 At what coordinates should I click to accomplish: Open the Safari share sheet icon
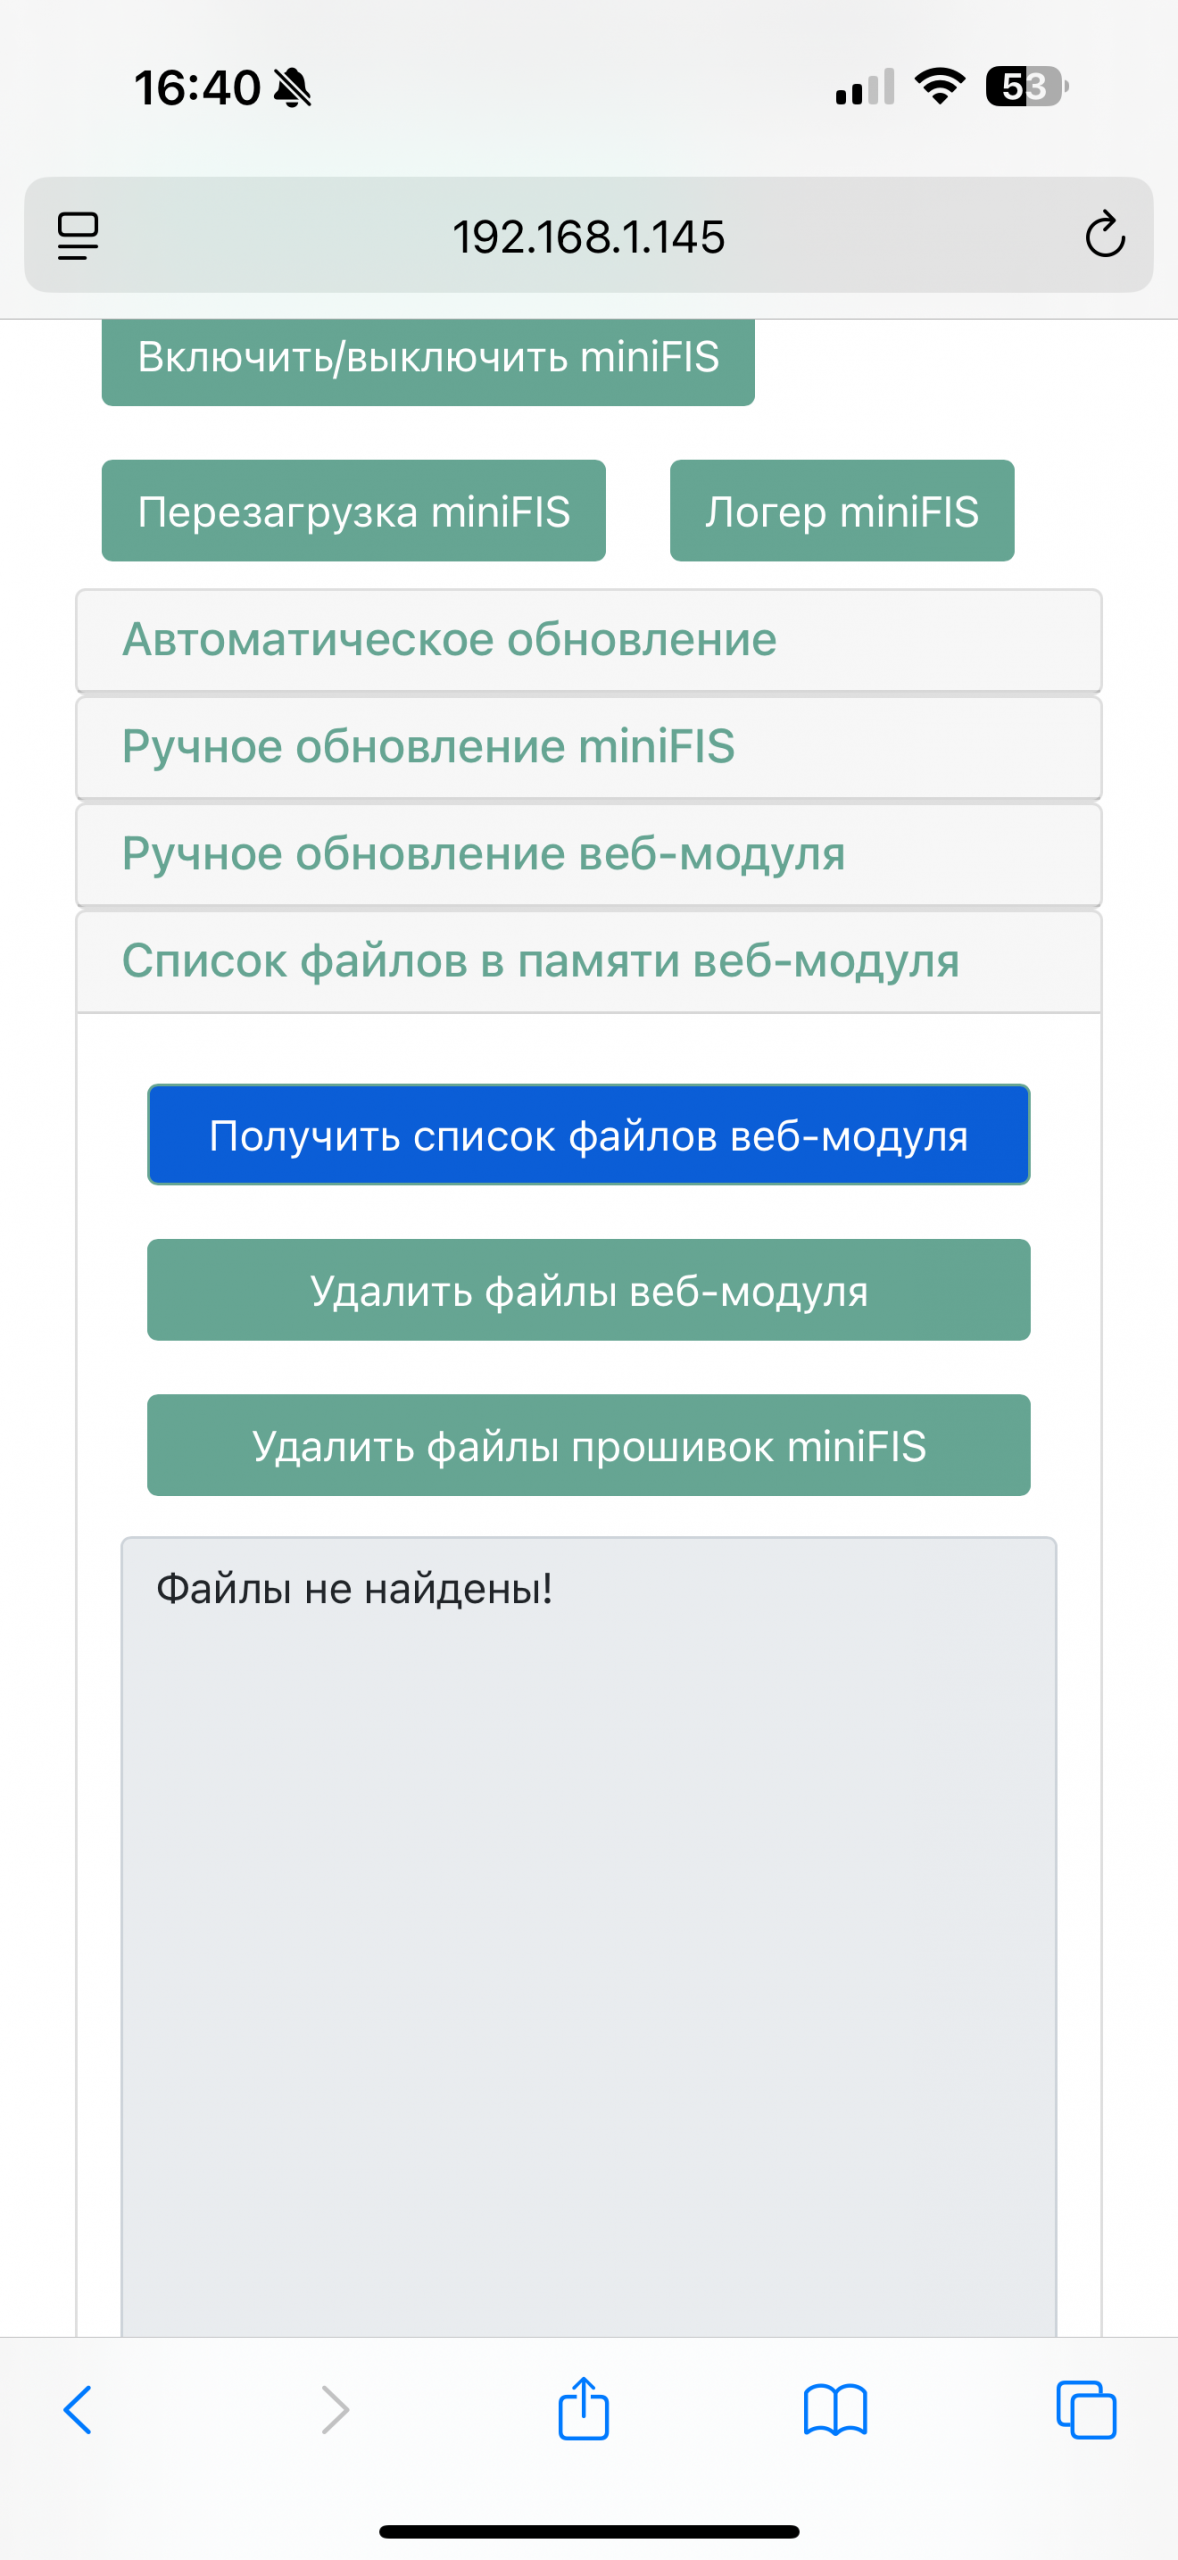point(583,2410)
